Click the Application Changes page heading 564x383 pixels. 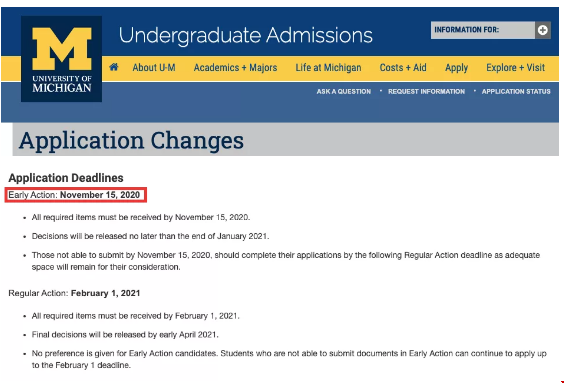tap(131, 141)
